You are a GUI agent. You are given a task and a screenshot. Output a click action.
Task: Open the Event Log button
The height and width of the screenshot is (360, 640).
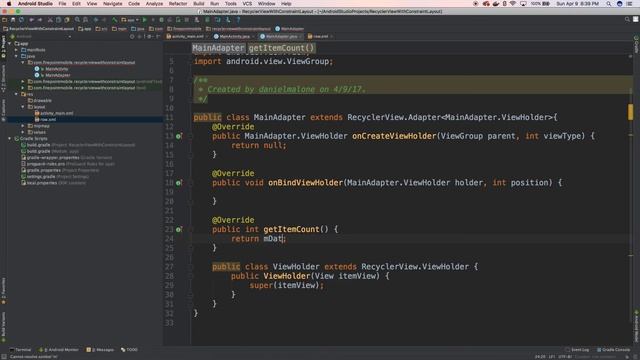pyautogui.click(x=577, y=350)
